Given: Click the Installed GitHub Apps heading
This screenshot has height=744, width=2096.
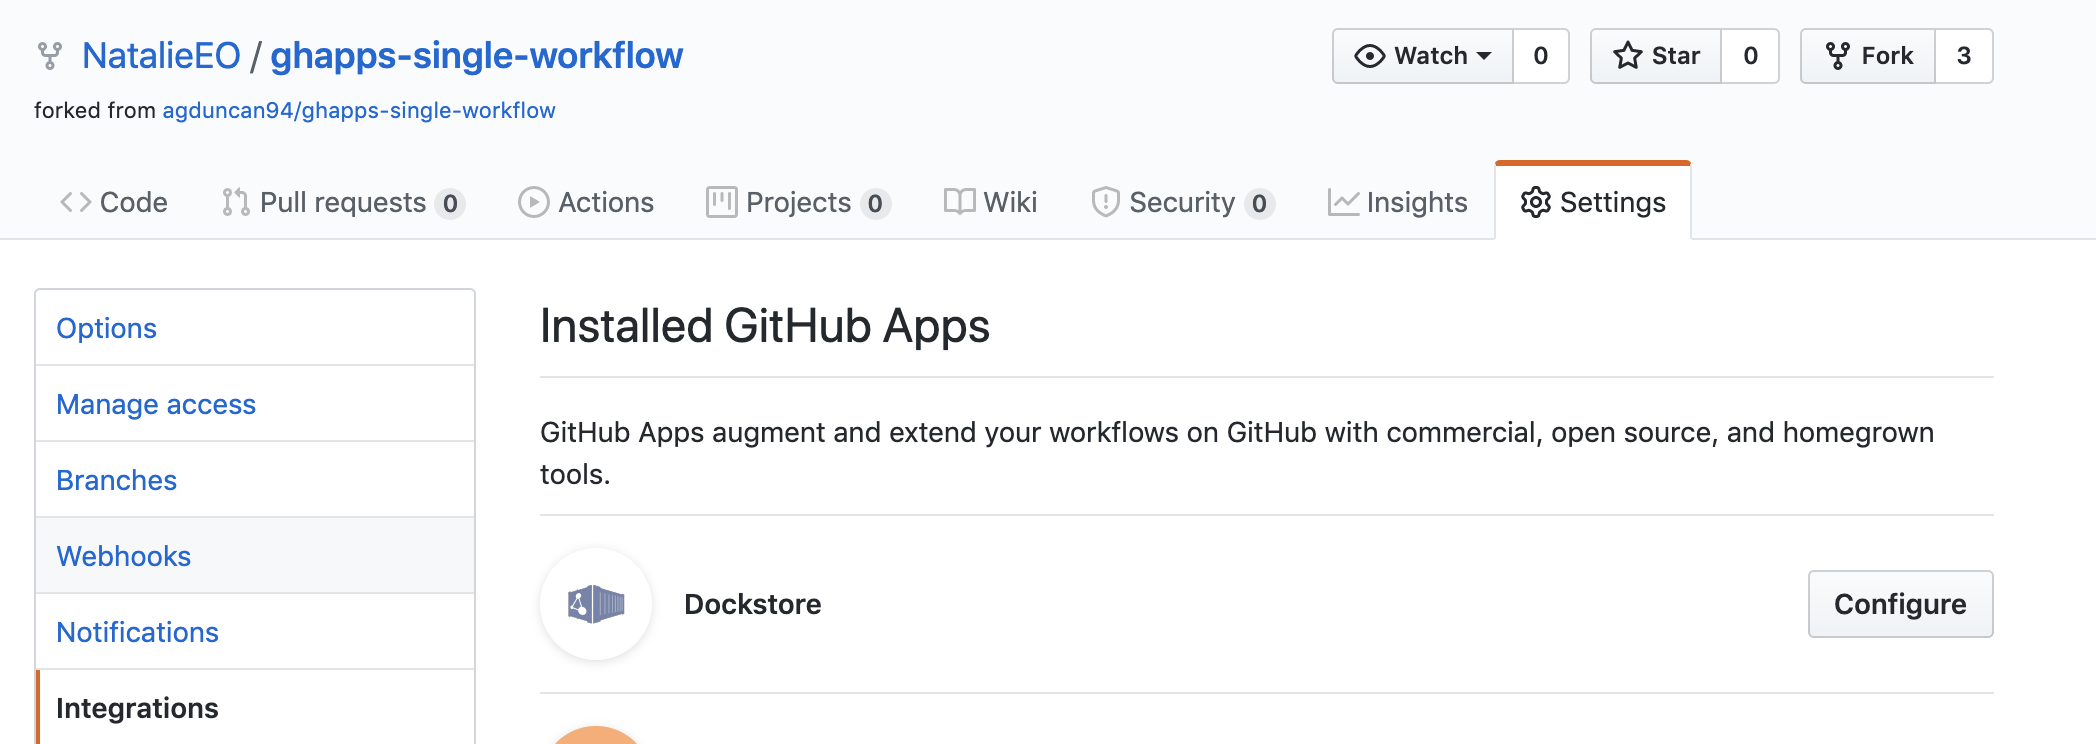Looking at the screenshot, I should point(765,326).
